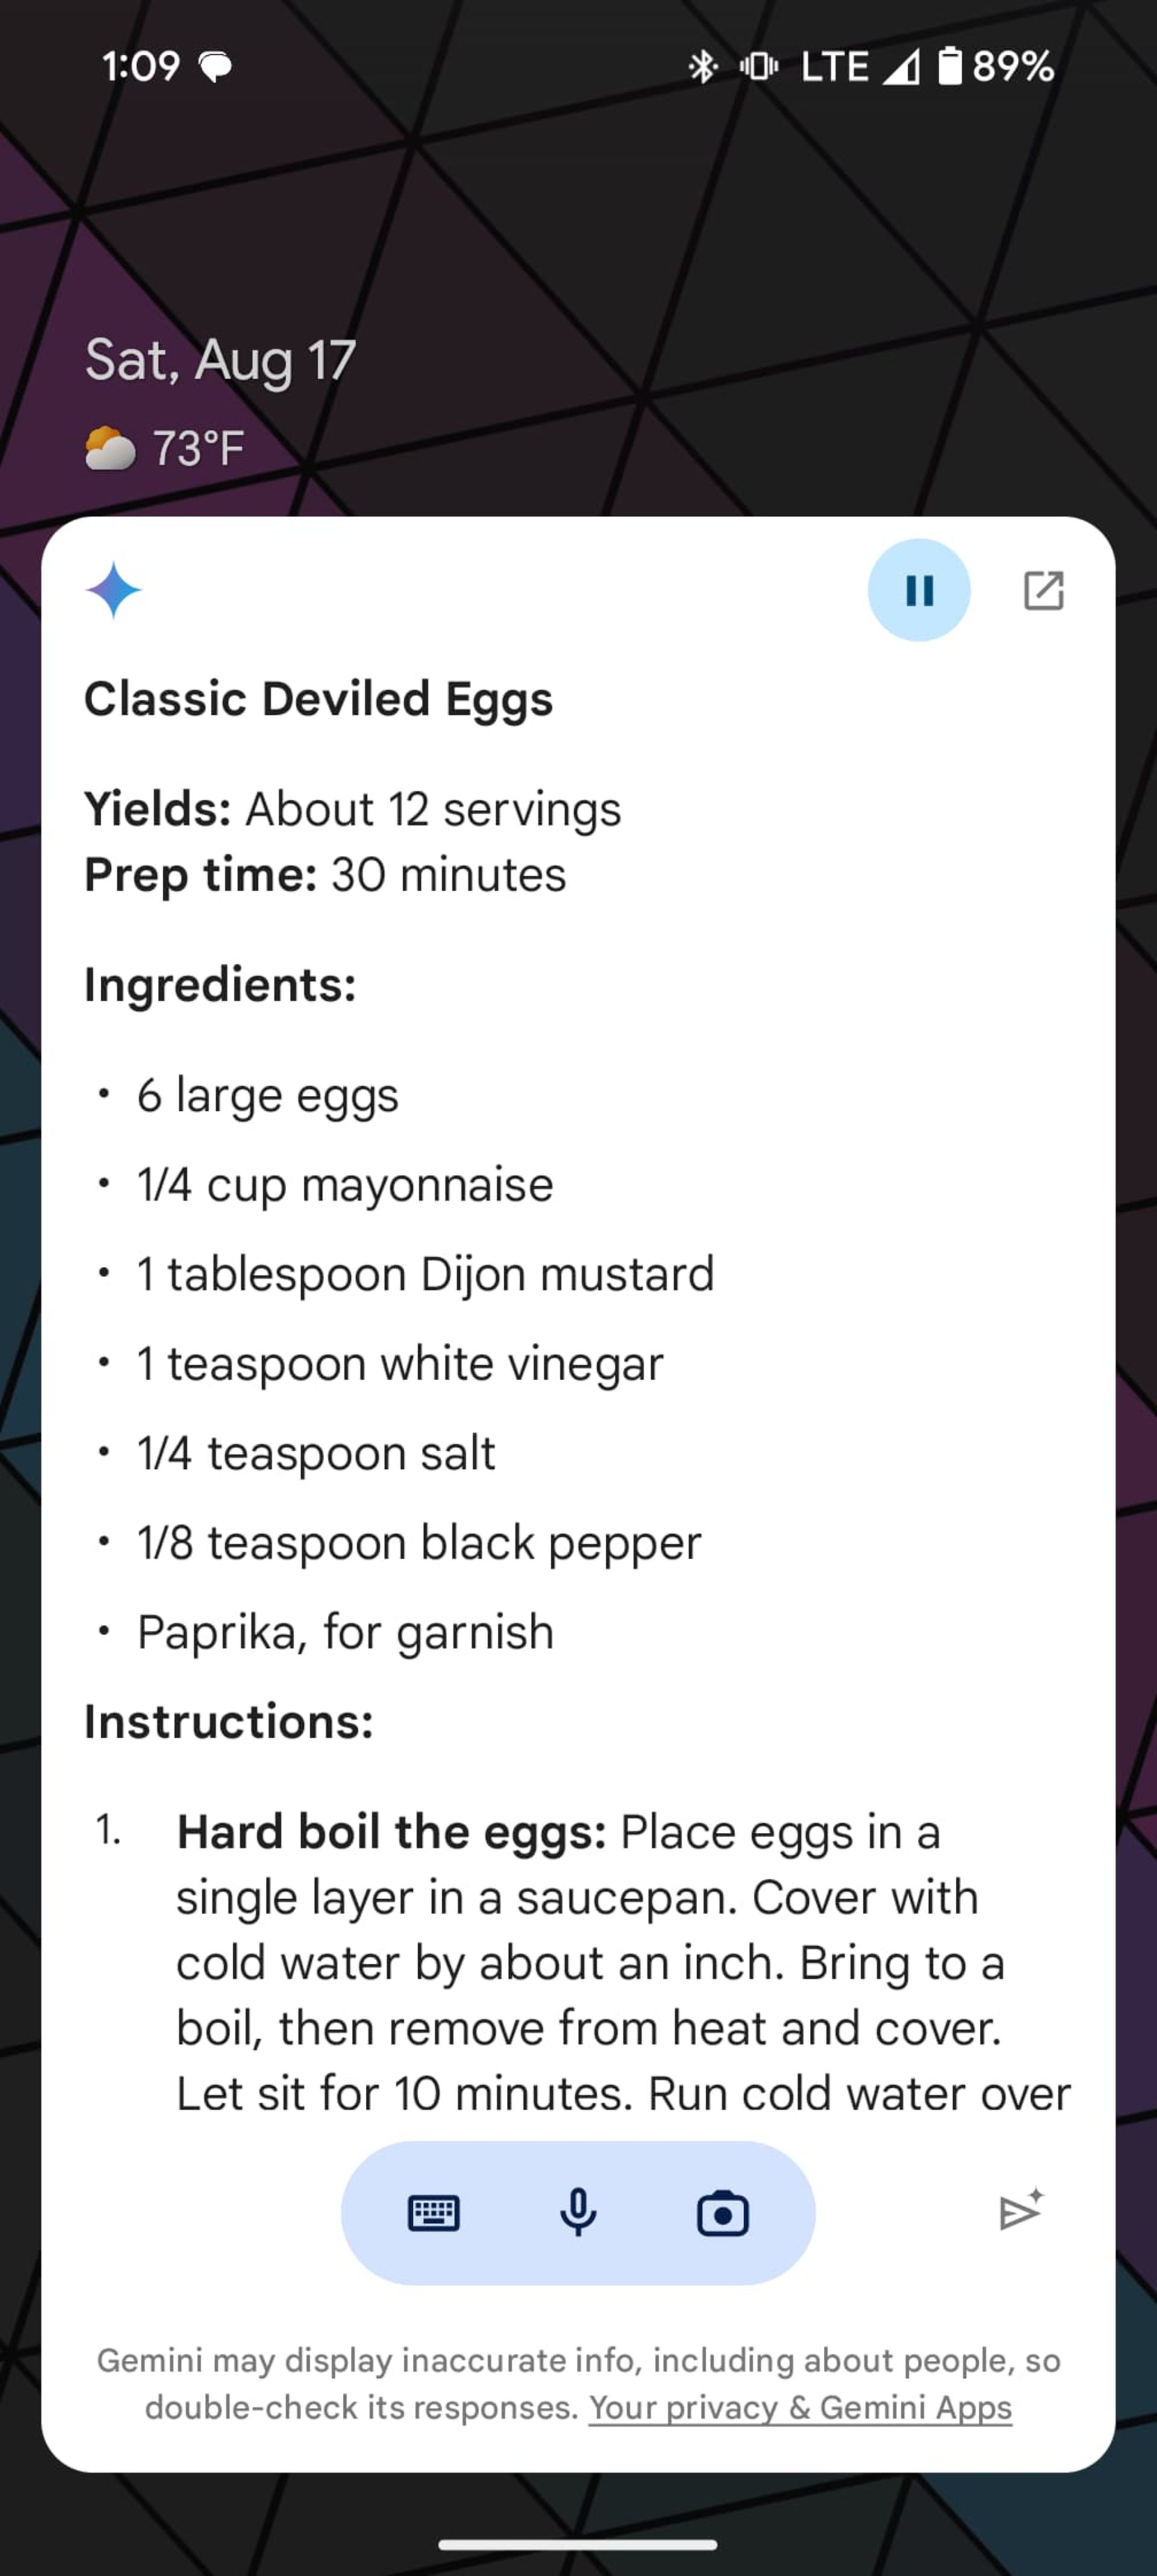
Task: Tap the chat notification icon in status bar
Action: [215, 67]
